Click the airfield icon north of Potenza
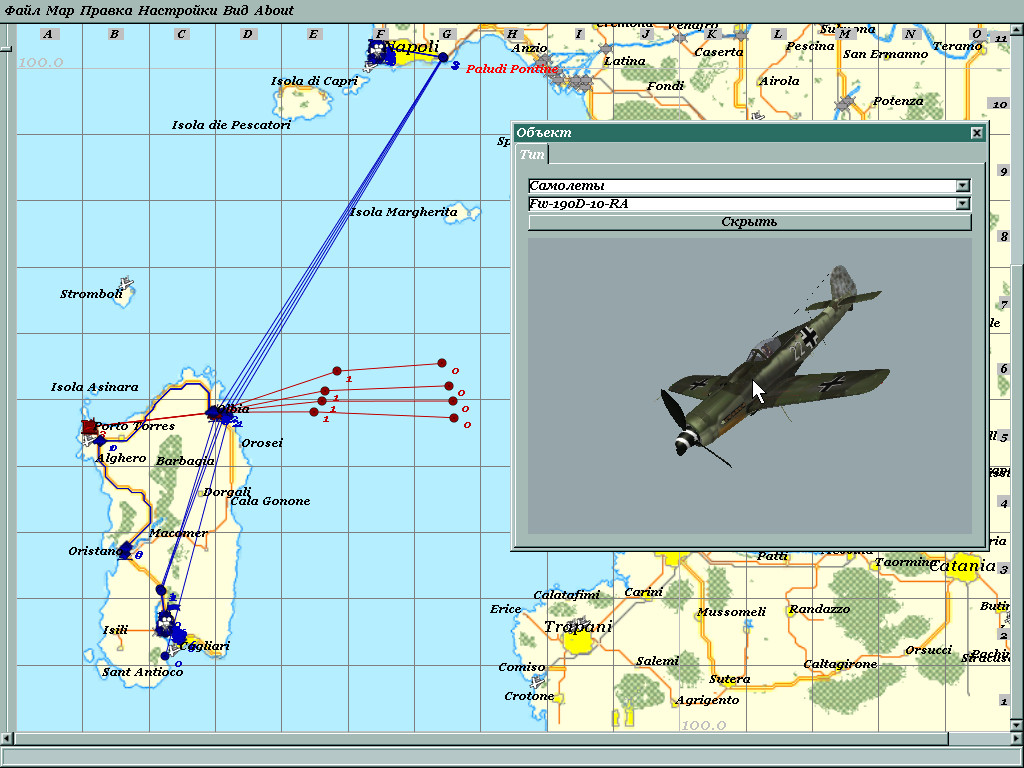The height and width of the screenshot is (768, 1024). pos(847,102)
